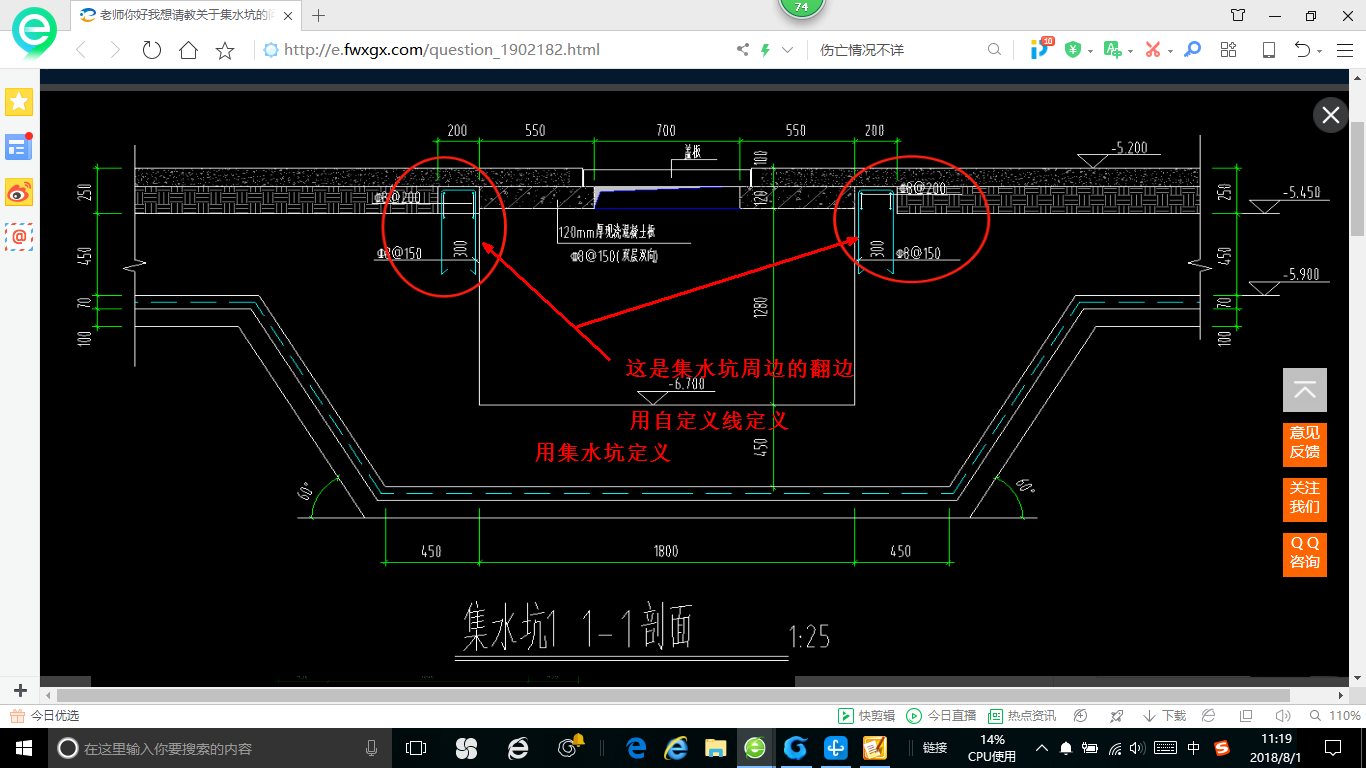Open the browser main menu (hamburger)
Image resolution: width=1366 pixels, height=768 pixels.
tap(1345, 50)
